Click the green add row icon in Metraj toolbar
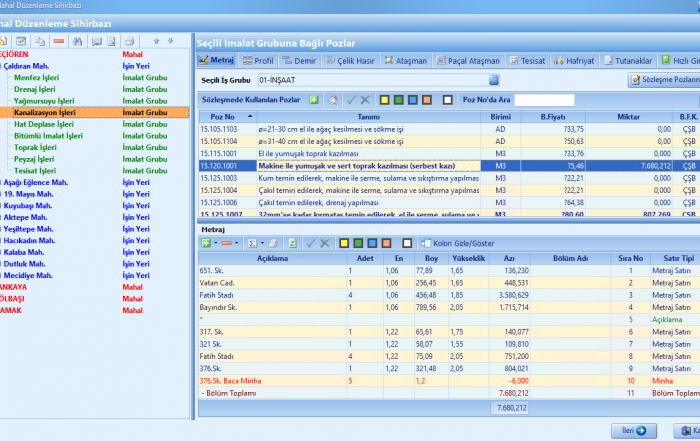700x441 pixels. (205, 243)
